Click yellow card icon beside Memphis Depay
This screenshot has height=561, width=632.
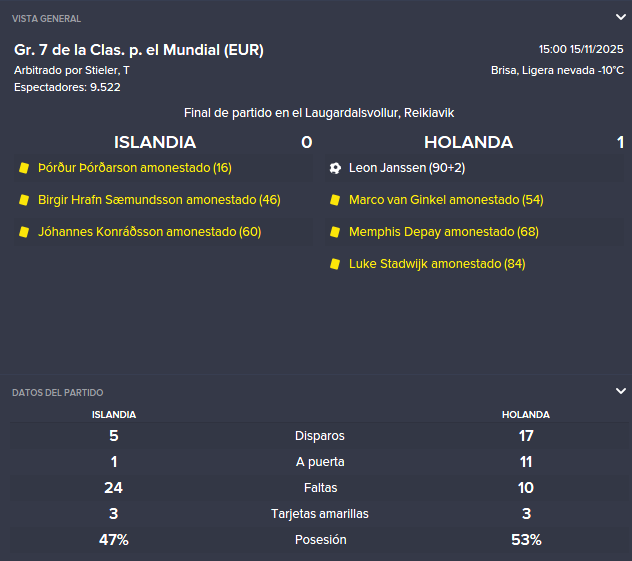coord(335,232)
